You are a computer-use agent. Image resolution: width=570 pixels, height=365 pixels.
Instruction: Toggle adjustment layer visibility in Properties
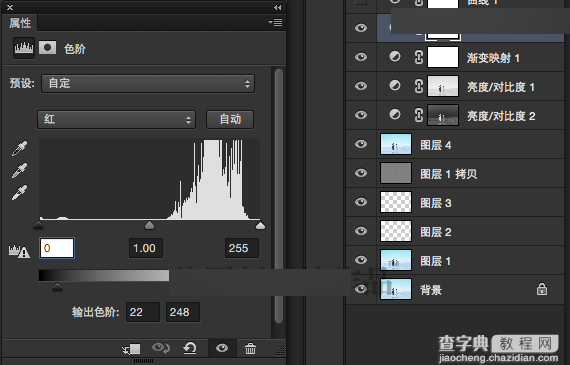[x=222, y=348]
